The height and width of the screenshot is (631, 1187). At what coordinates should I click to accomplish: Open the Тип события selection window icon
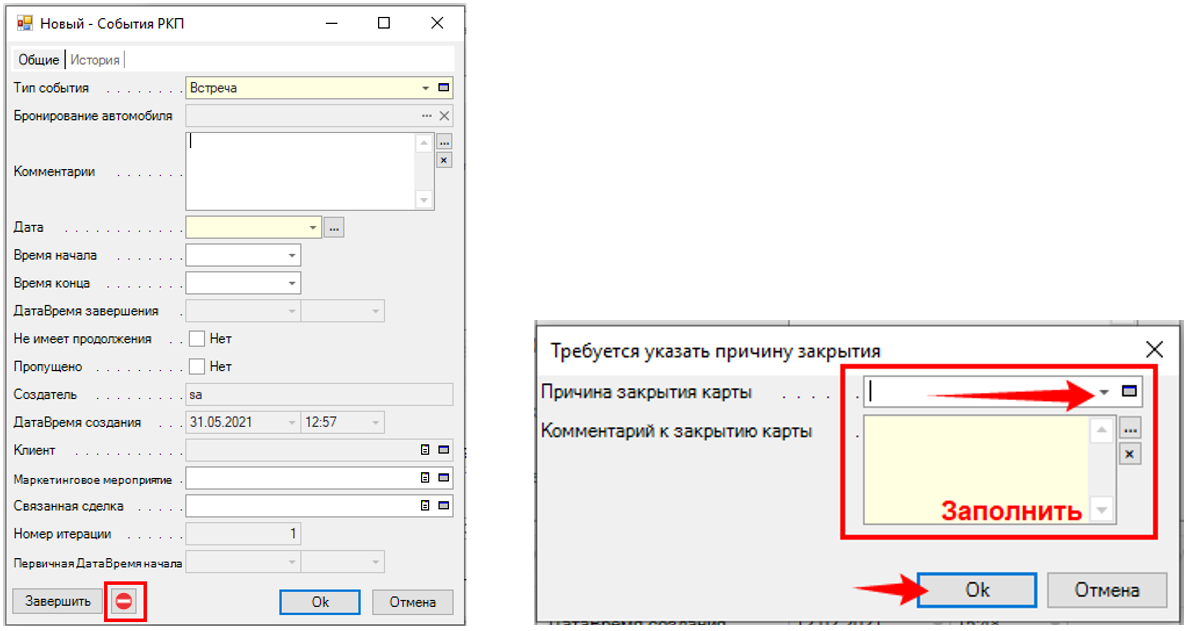click(444, 88)
